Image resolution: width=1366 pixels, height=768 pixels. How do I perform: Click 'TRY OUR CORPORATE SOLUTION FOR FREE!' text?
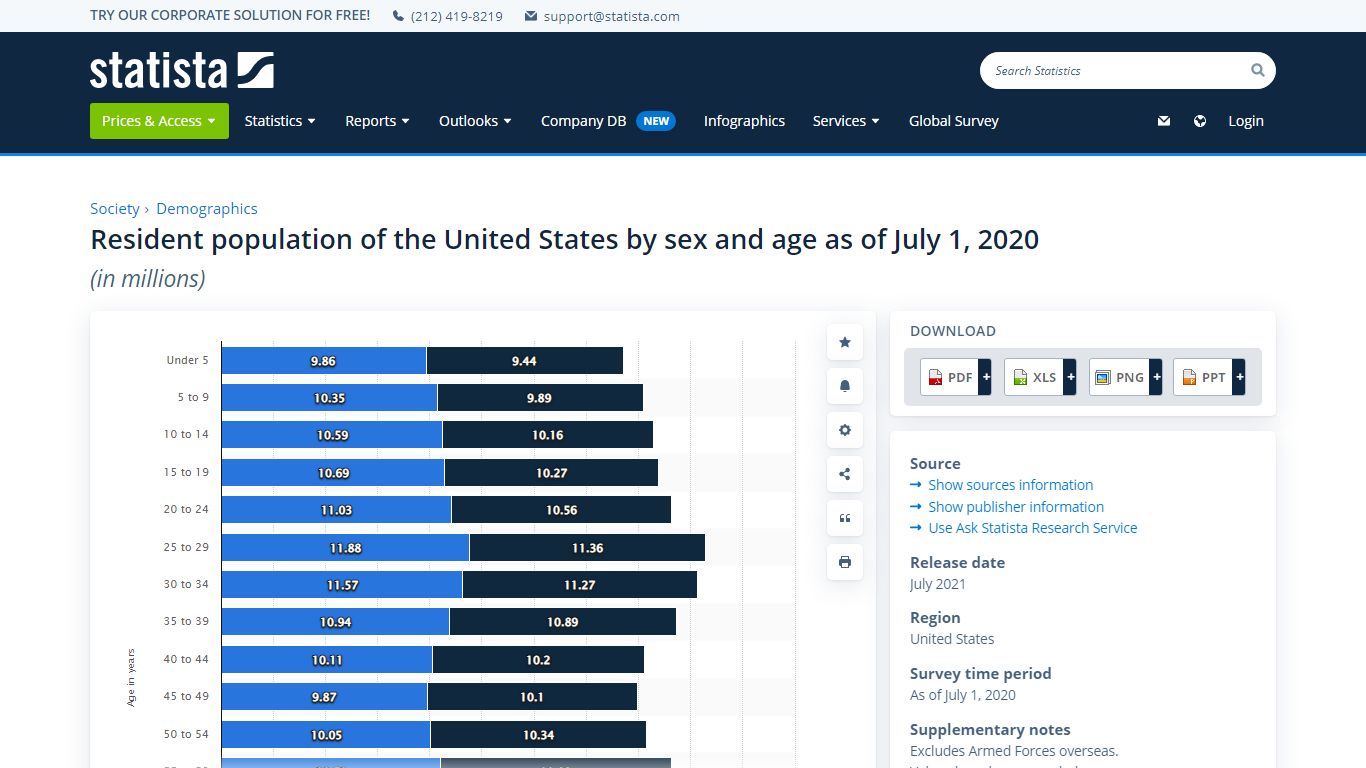230,16
